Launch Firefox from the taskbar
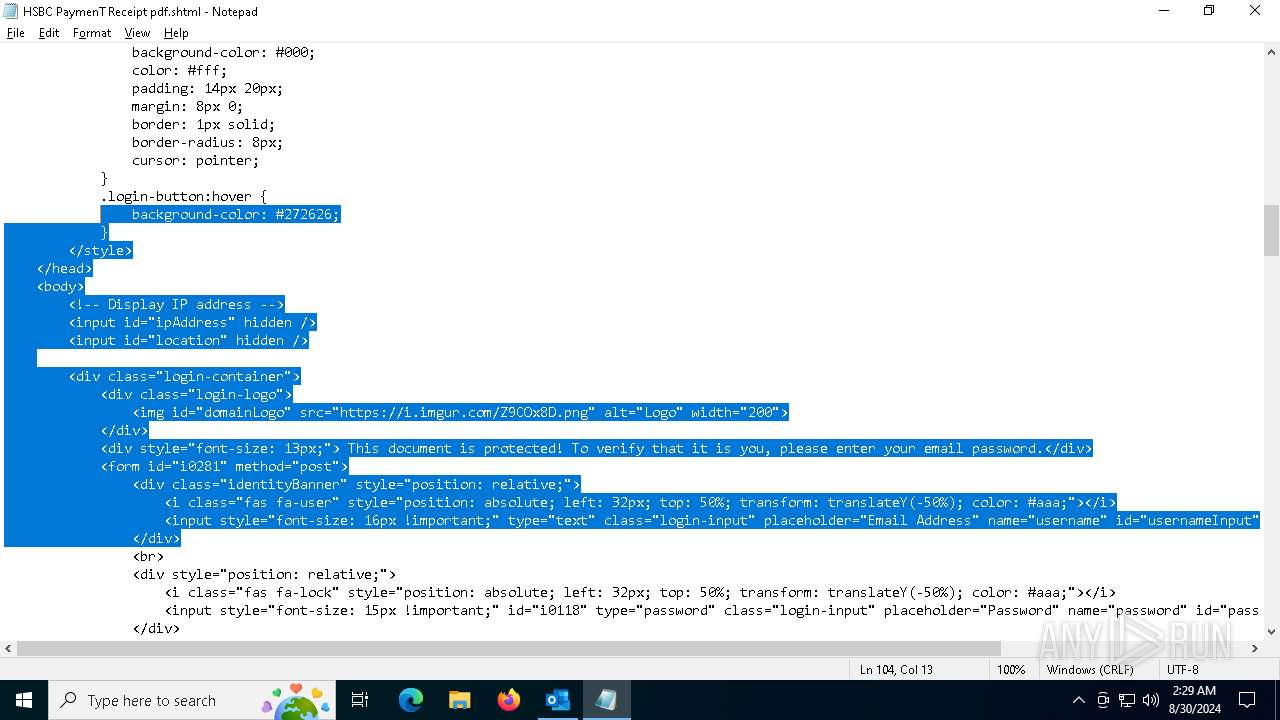The height and width of the screenshot is (720, 1280). coord(508,700)
